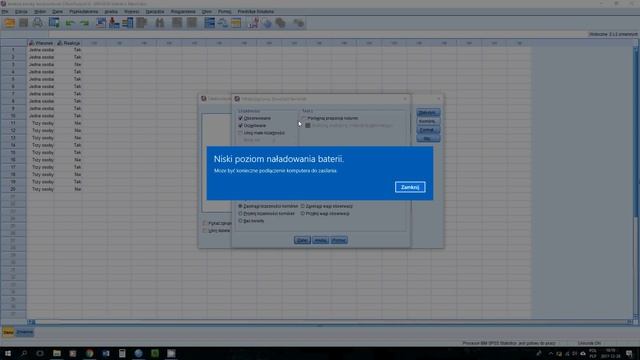Open the Windows Start menu

tap(7, 353)
